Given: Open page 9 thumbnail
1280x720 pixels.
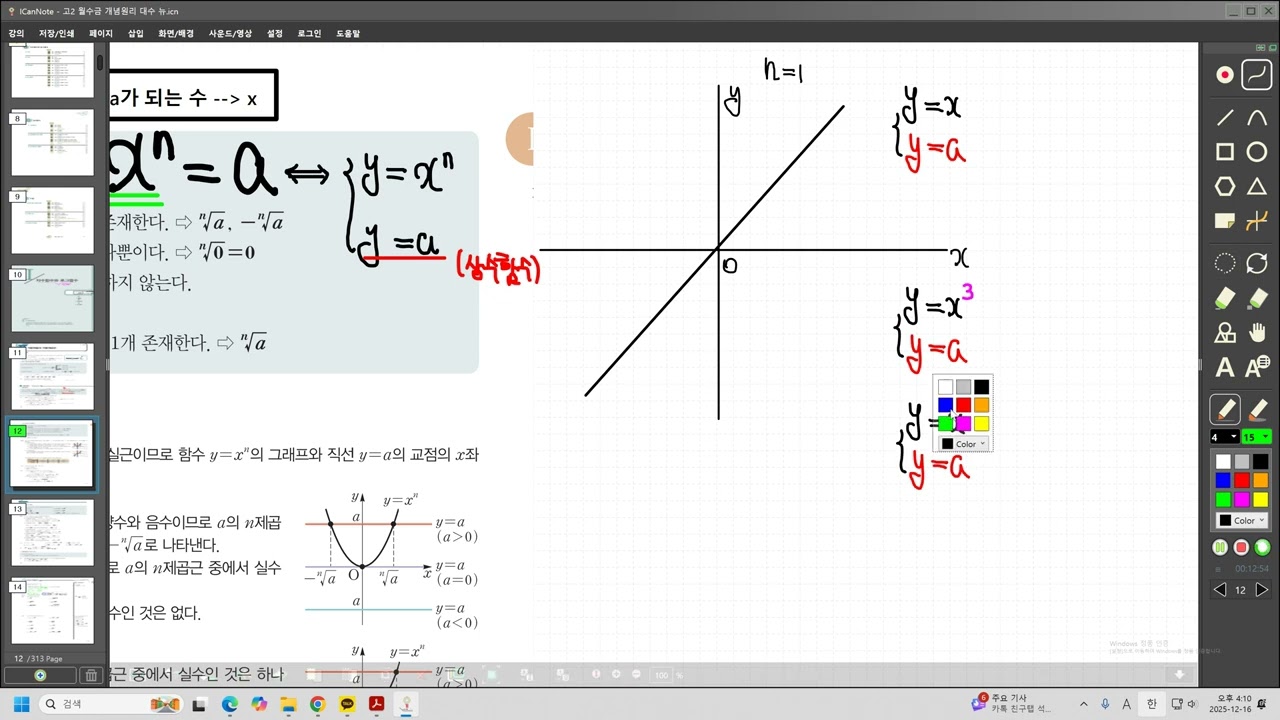Looking at the screenshot, I should pos(52,222).
